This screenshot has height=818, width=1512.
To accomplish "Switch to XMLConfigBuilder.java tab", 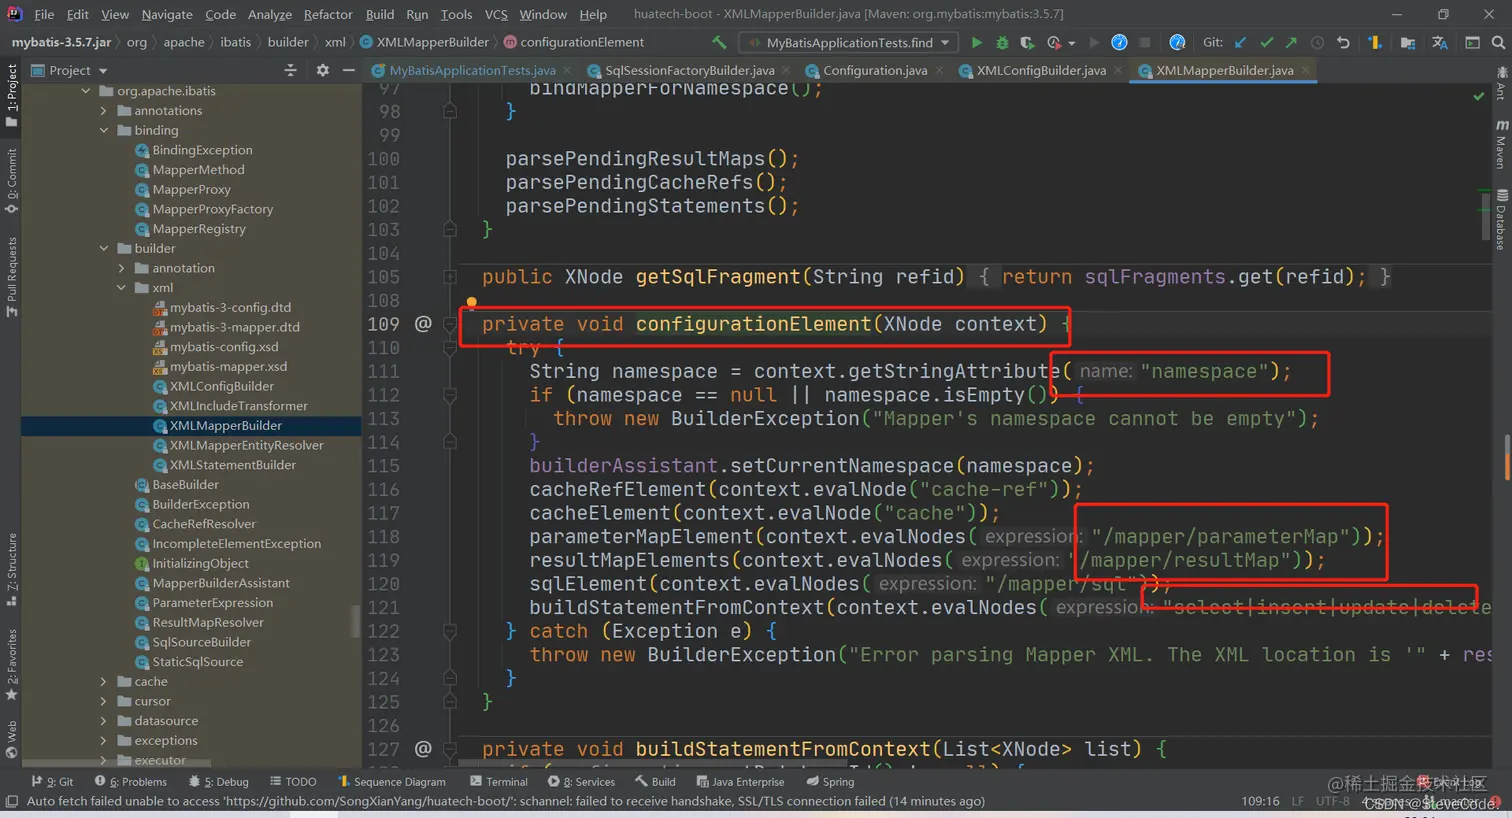I will pos(1041,70).
